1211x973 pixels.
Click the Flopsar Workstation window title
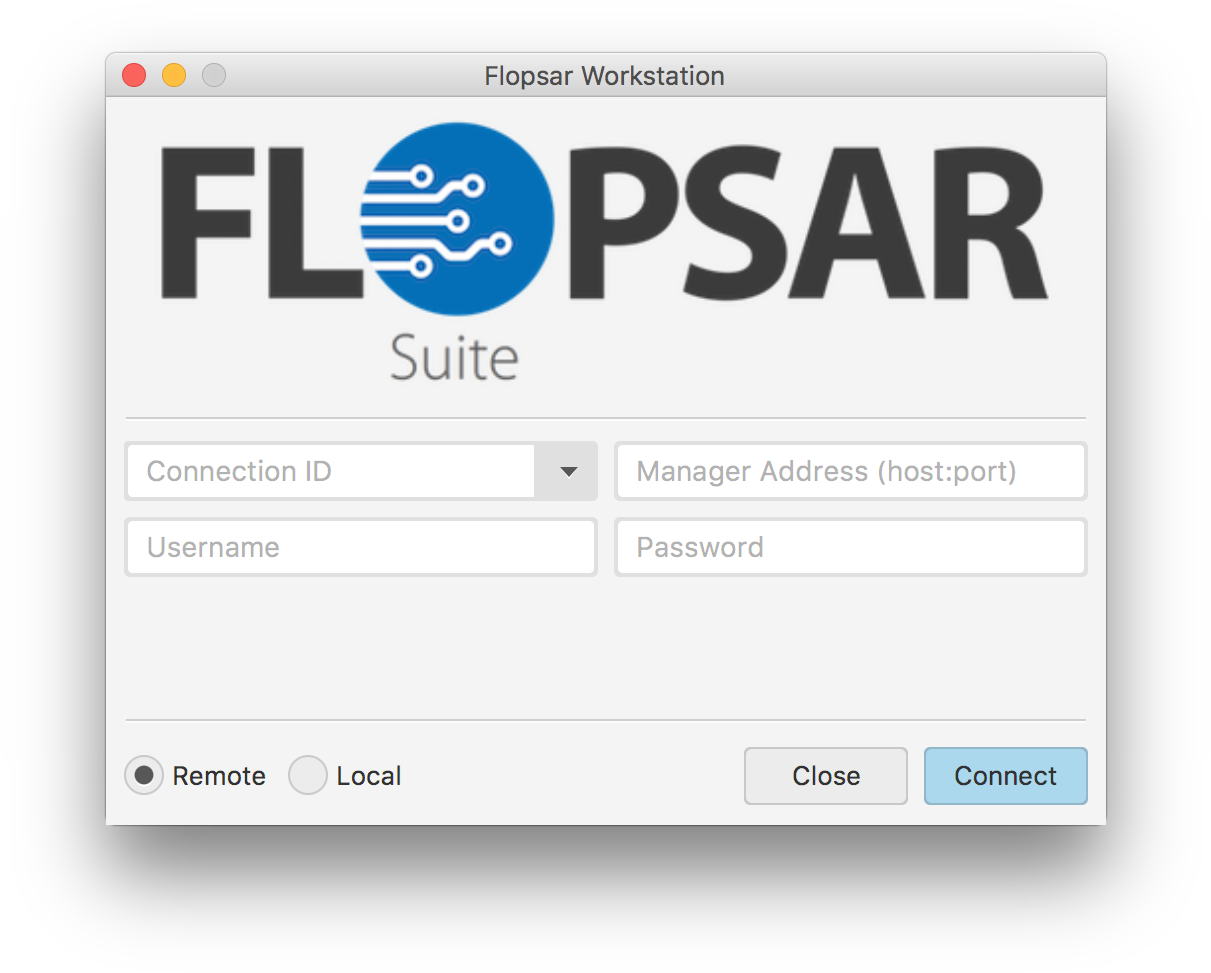tap(604, 76)
